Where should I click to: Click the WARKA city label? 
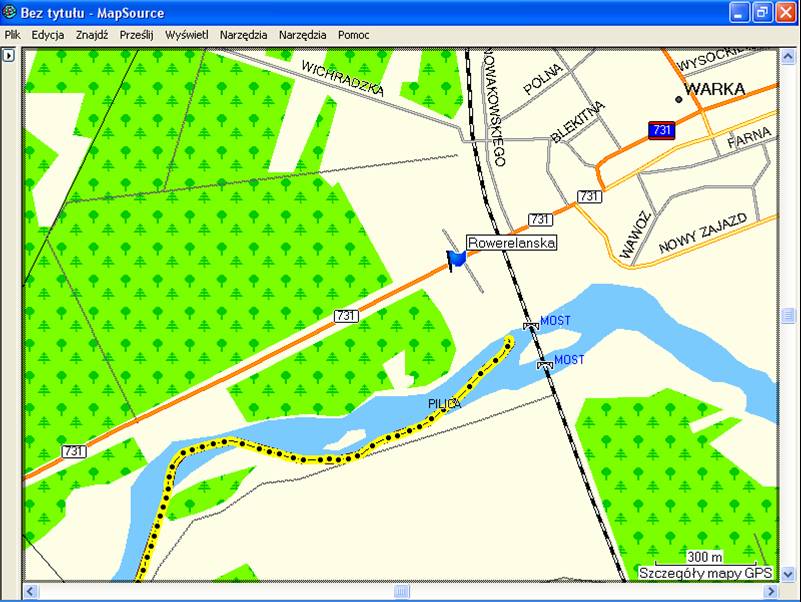(x=715, y=89)
